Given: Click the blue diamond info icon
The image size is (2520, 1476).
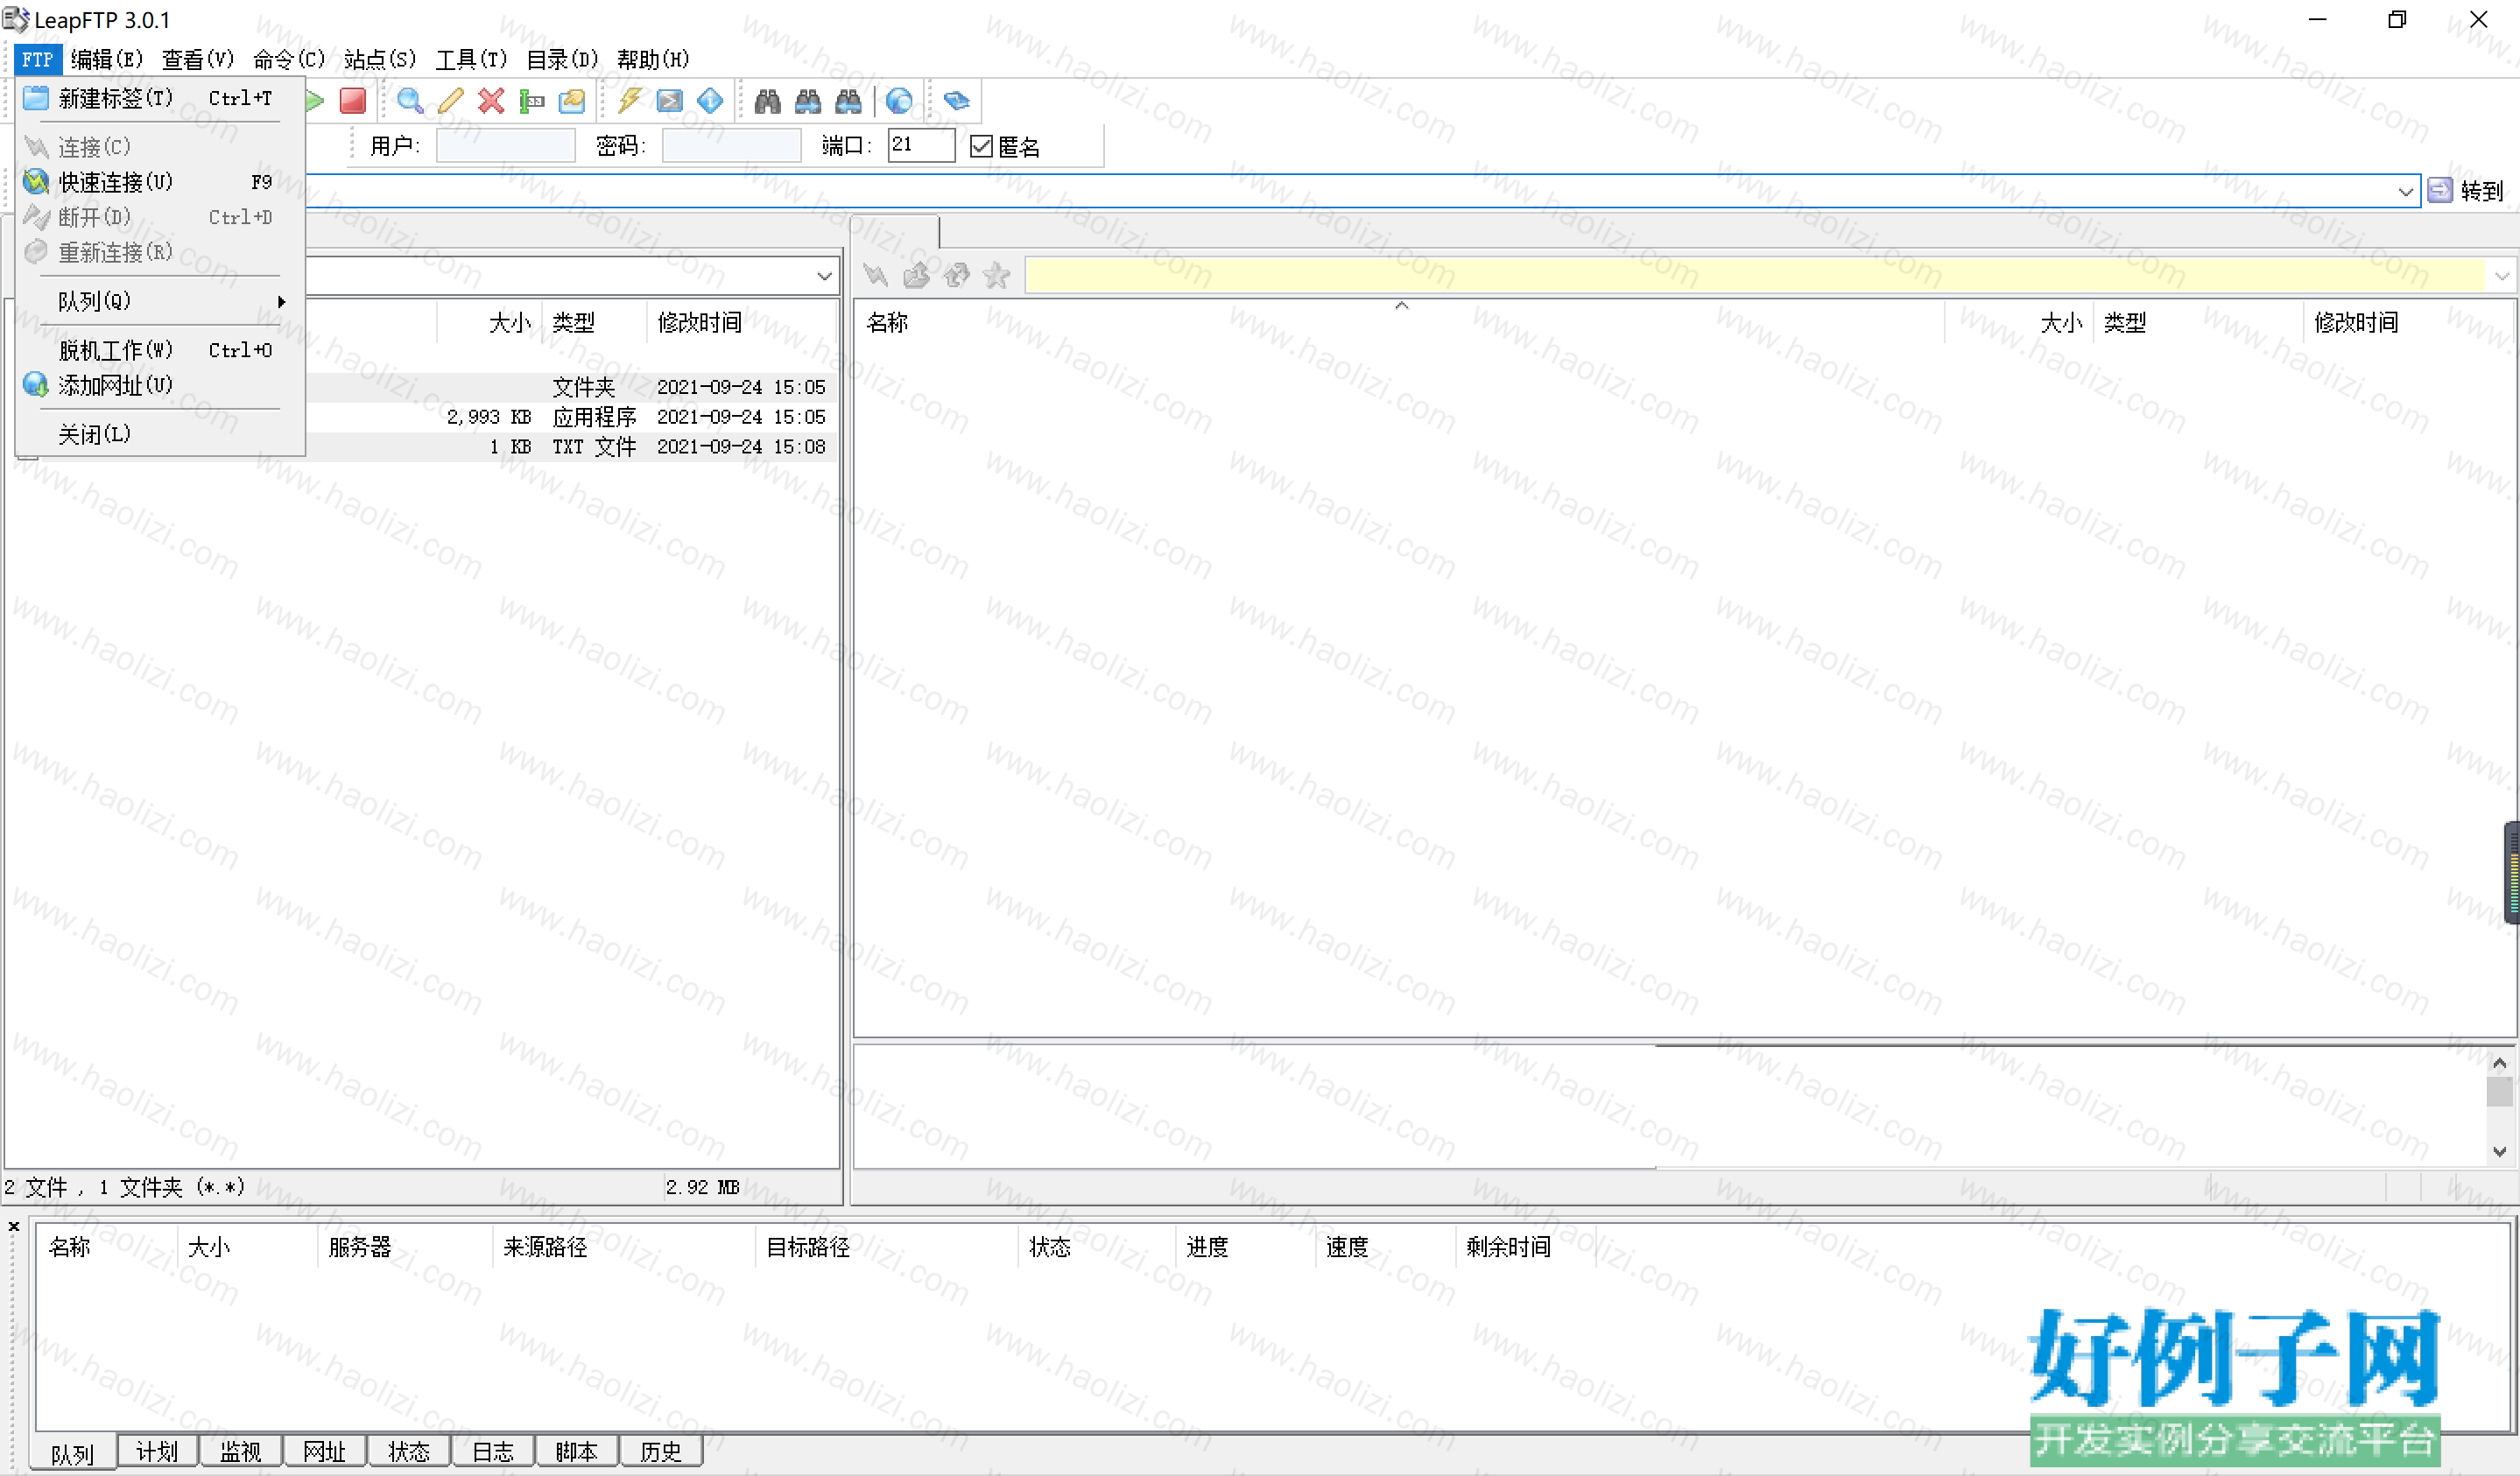Looking at the screenshot, I should tap(710, 100).
